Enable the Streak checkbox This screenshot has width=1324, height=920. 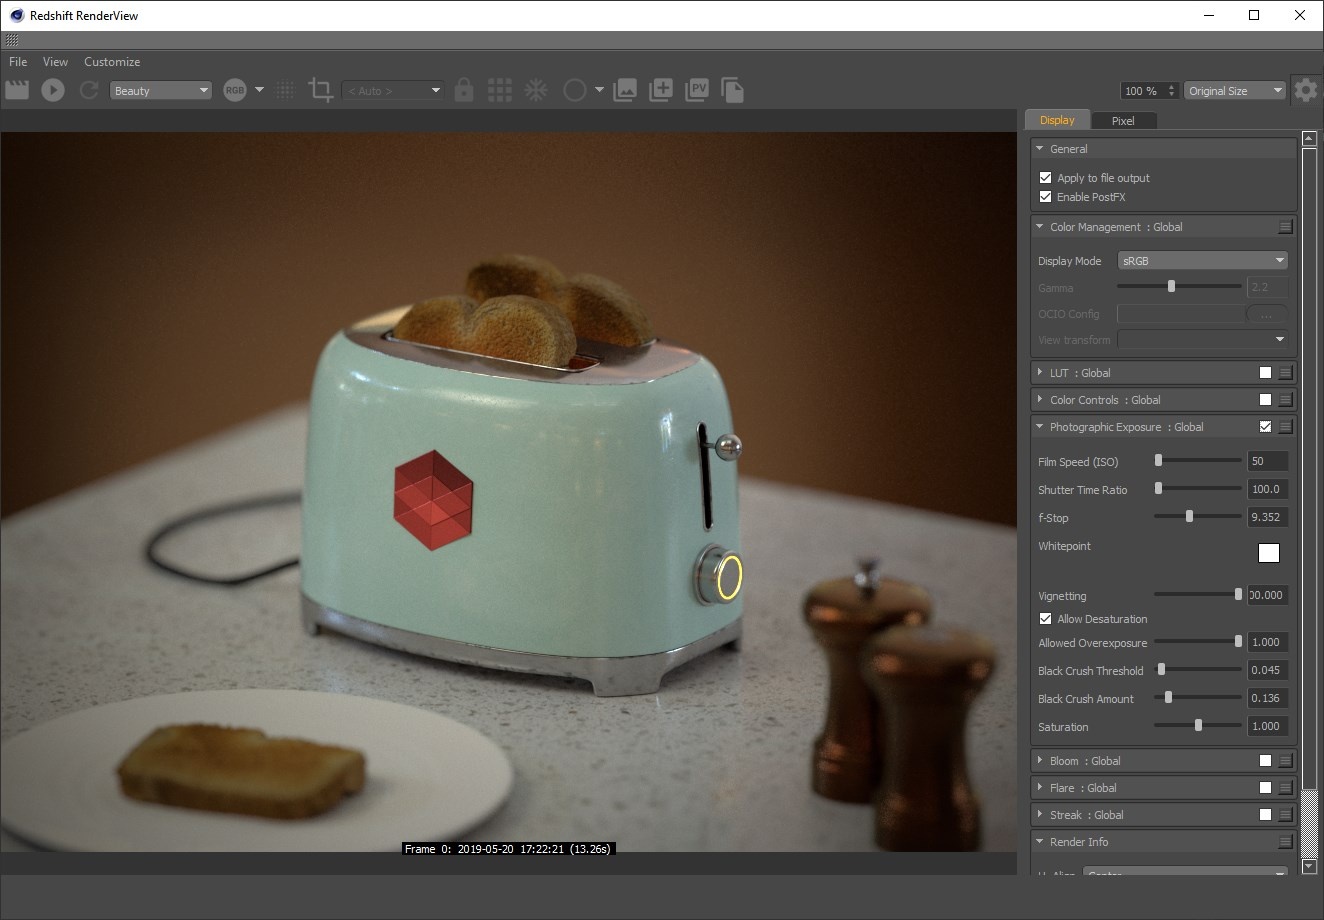click(1265, 814)
